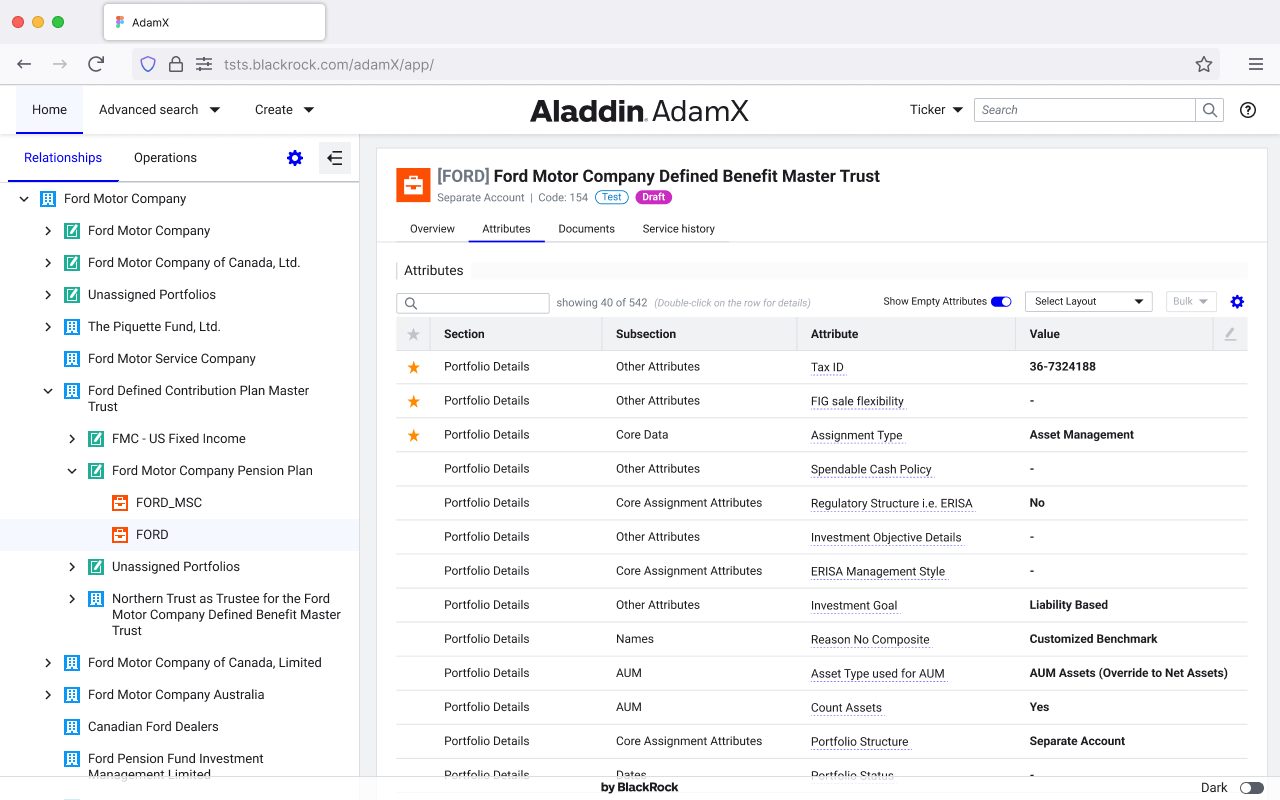Expand The Piquette Fund, Ltd. node
1280x800 pixels.
coord(48,327)
